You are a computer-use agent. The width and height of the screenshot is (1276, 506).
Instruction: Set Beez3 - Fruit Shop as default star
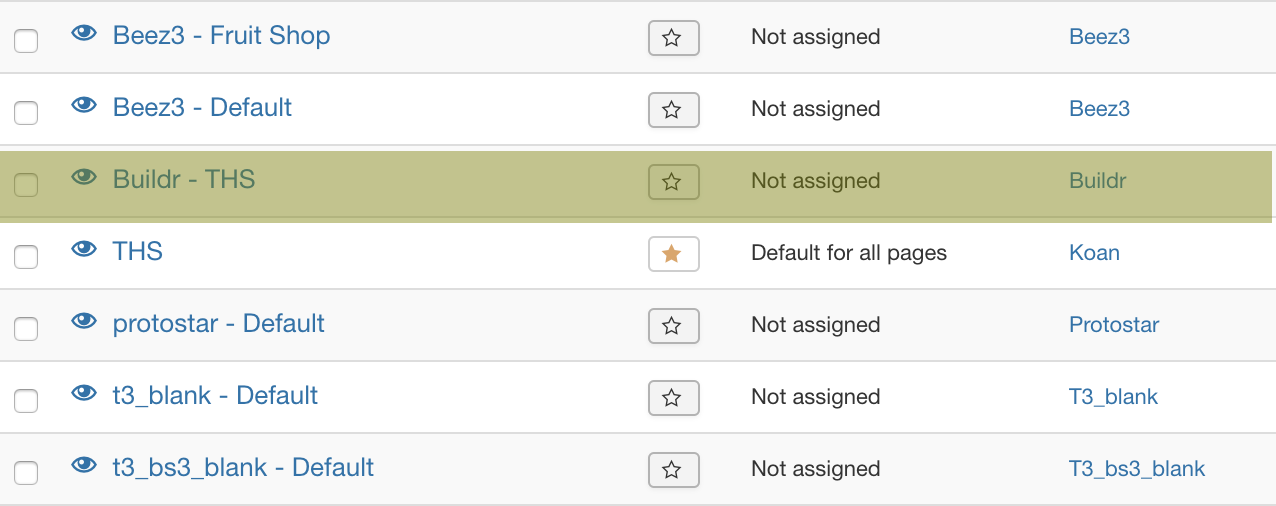coord(673,38)
